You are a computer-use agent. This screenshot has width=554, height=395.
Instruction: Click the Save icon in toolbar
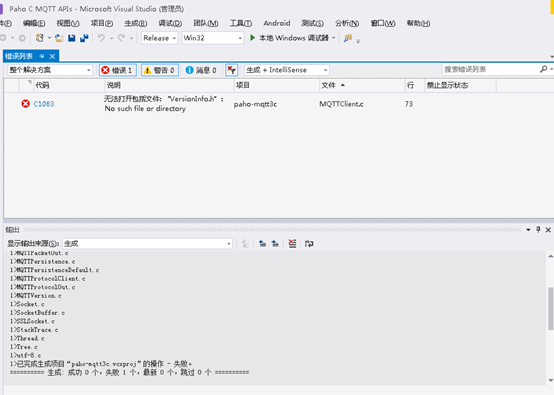[x=72, y=38]
